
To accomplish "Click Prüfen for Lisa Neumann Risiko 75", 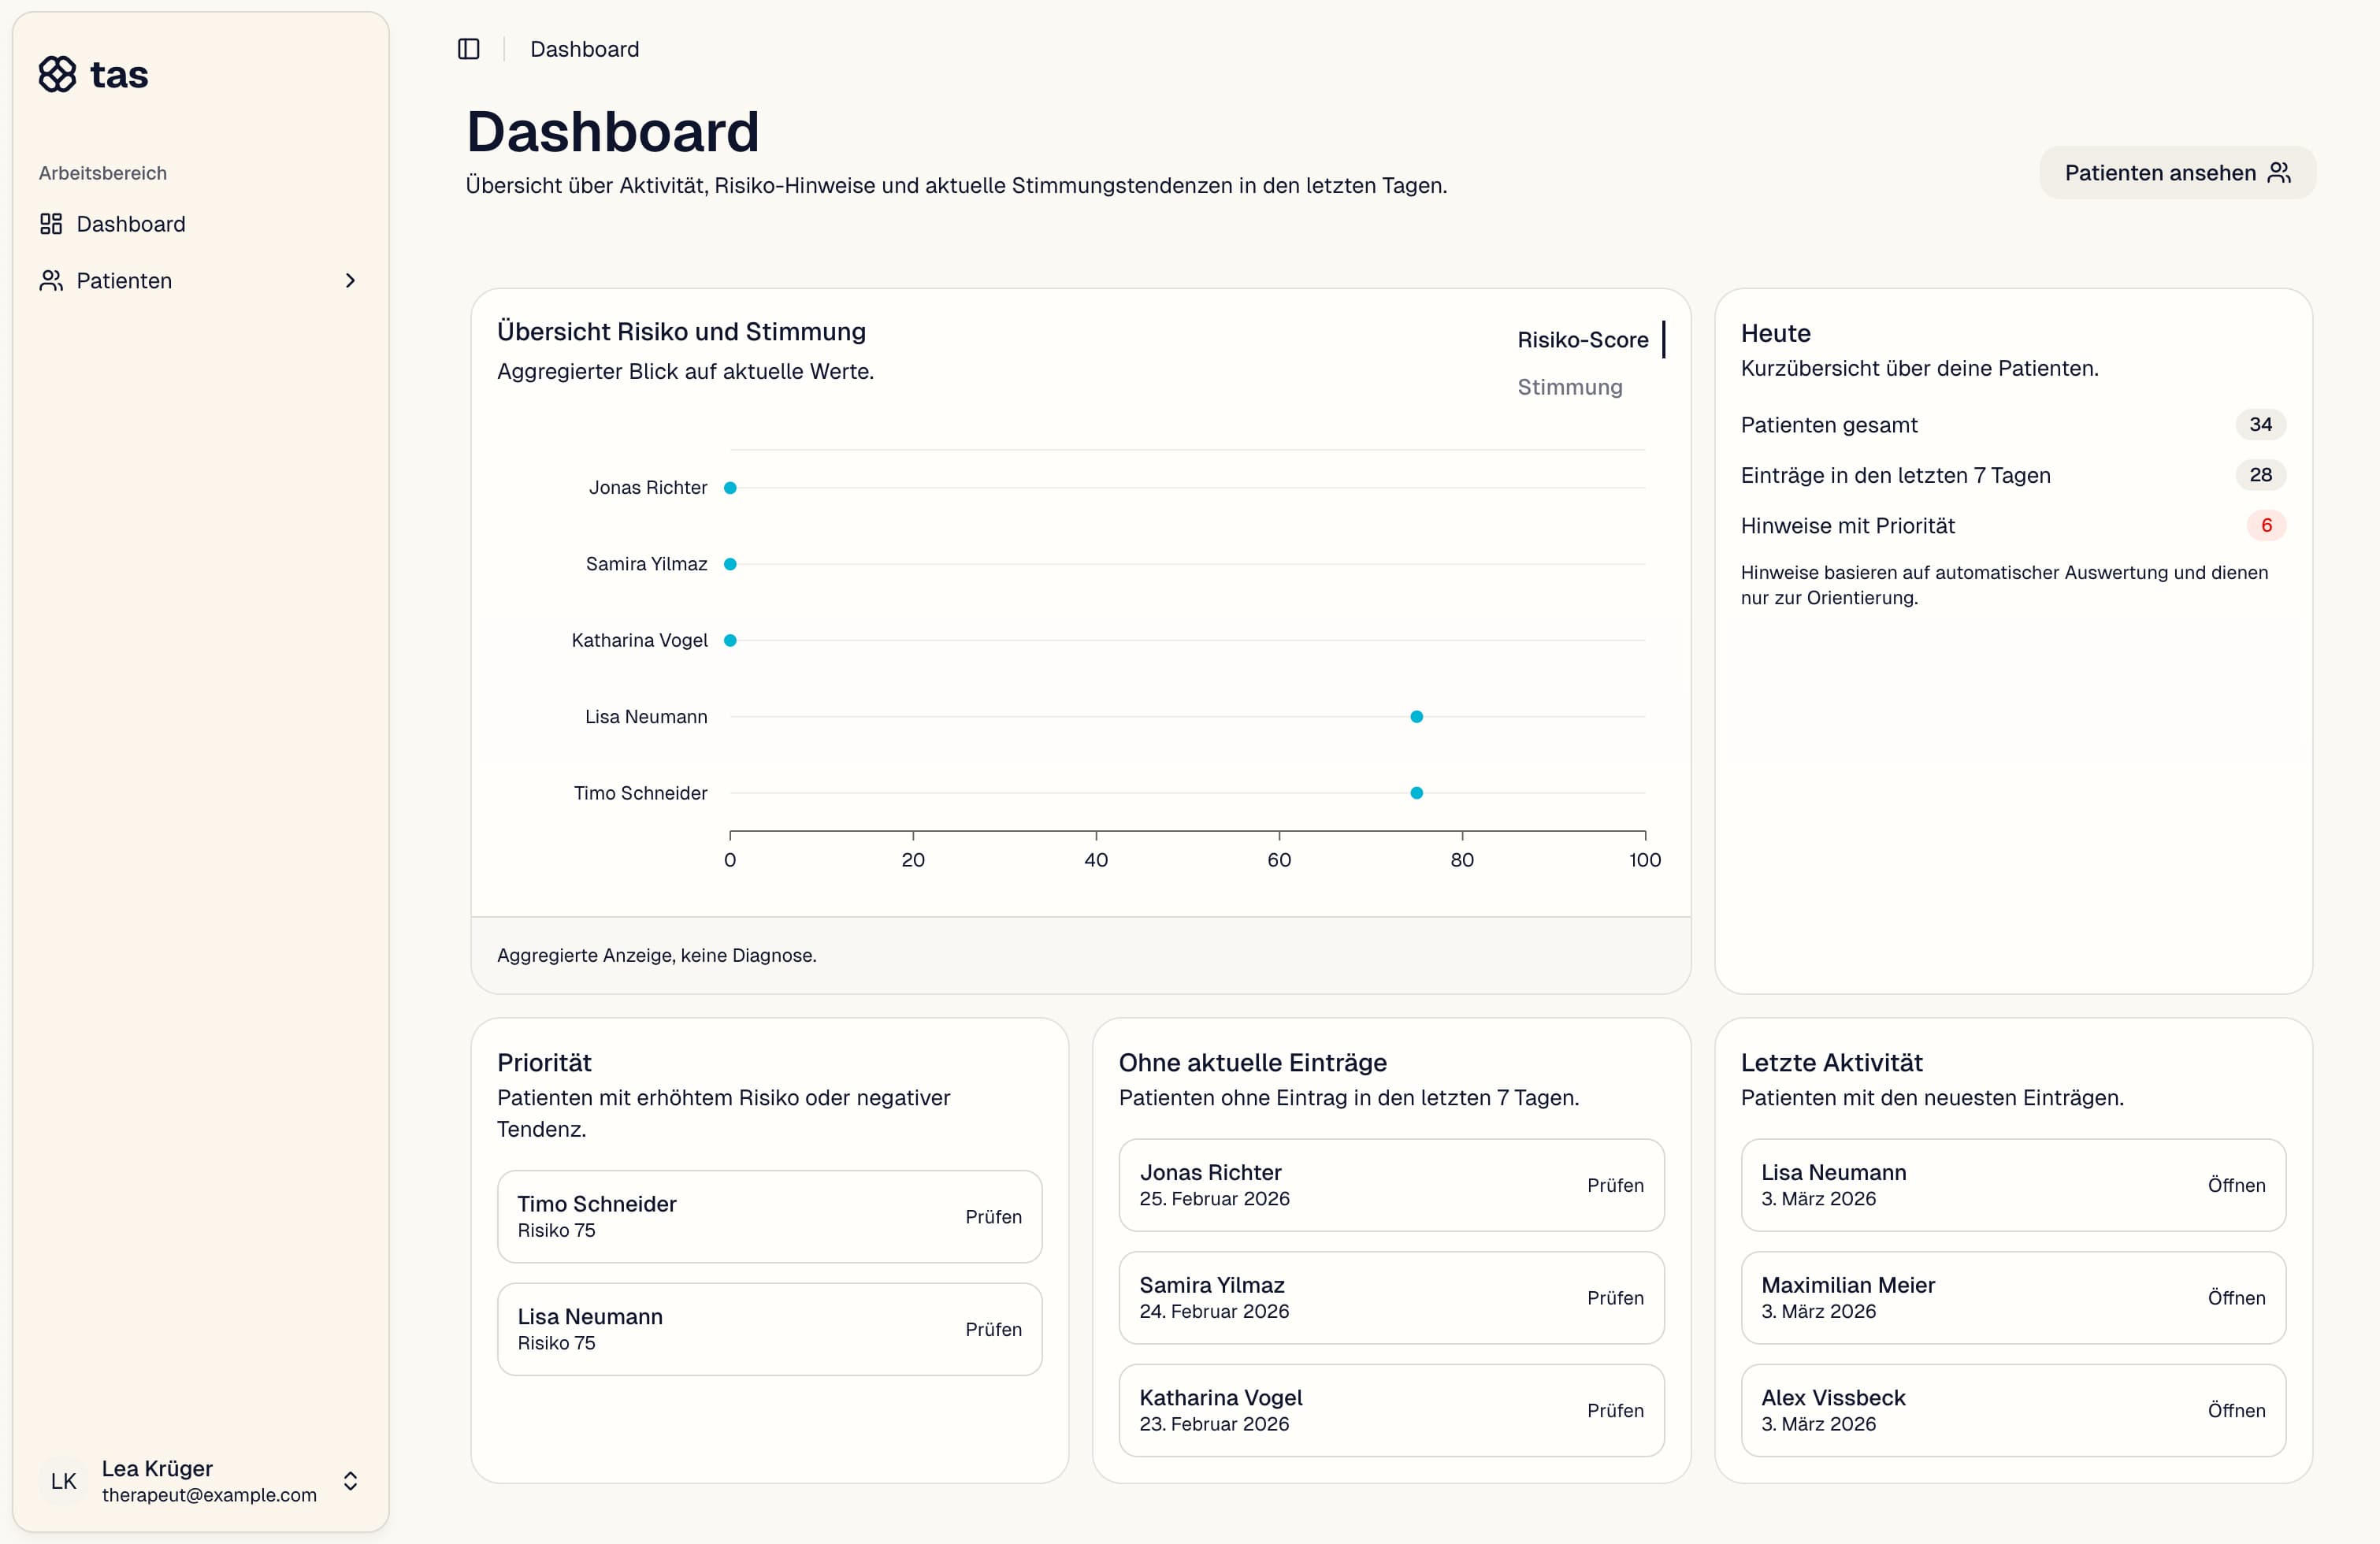I will pyautogui.click(x=993, y=1330).
